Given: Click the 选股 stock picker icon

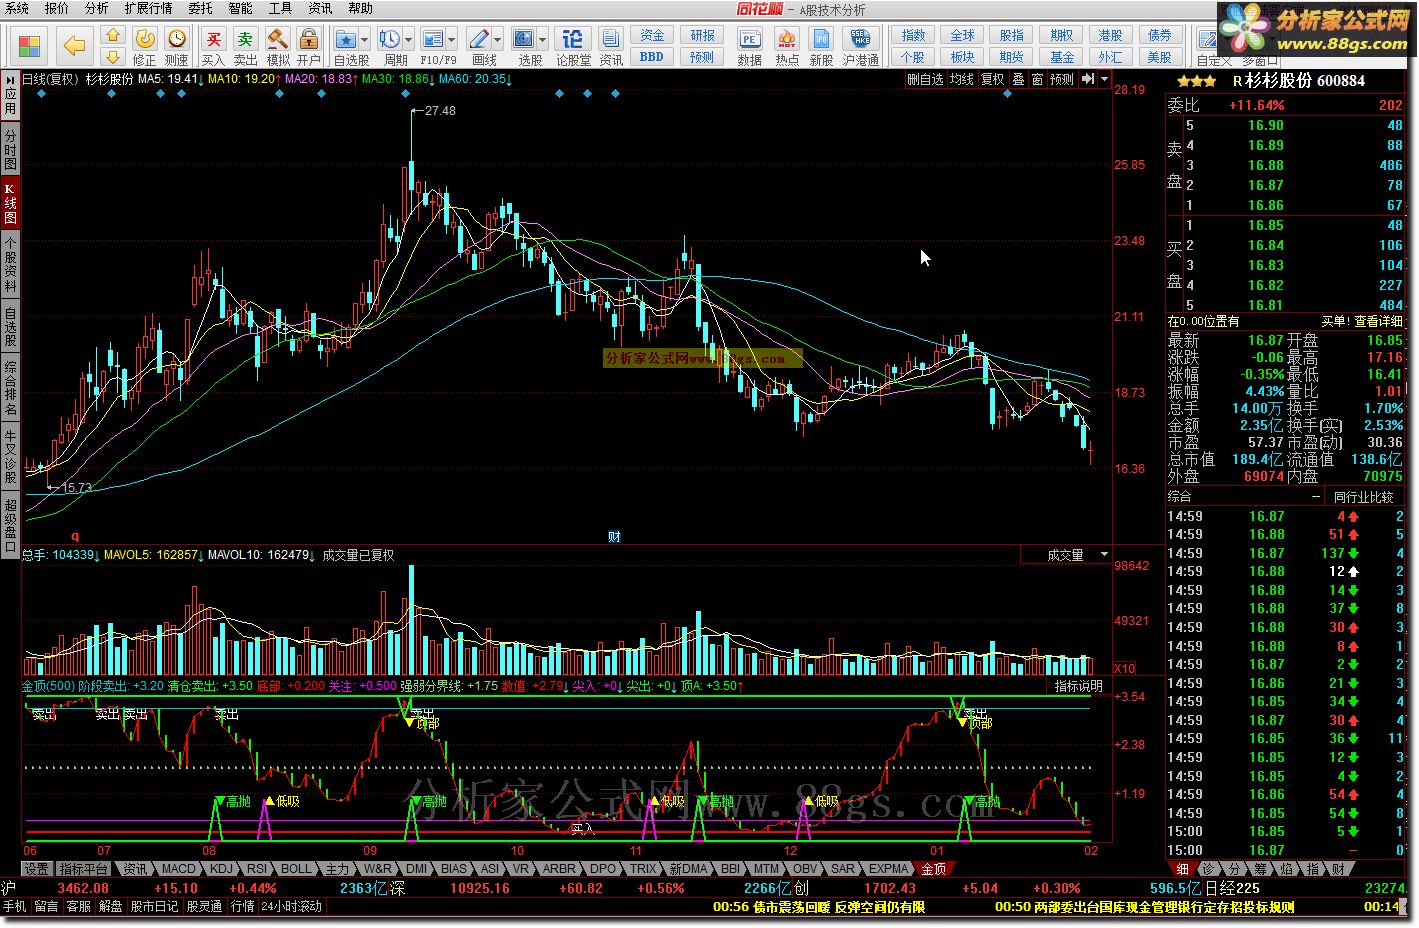Looking at the screenshot, I should tap(524, 39).
